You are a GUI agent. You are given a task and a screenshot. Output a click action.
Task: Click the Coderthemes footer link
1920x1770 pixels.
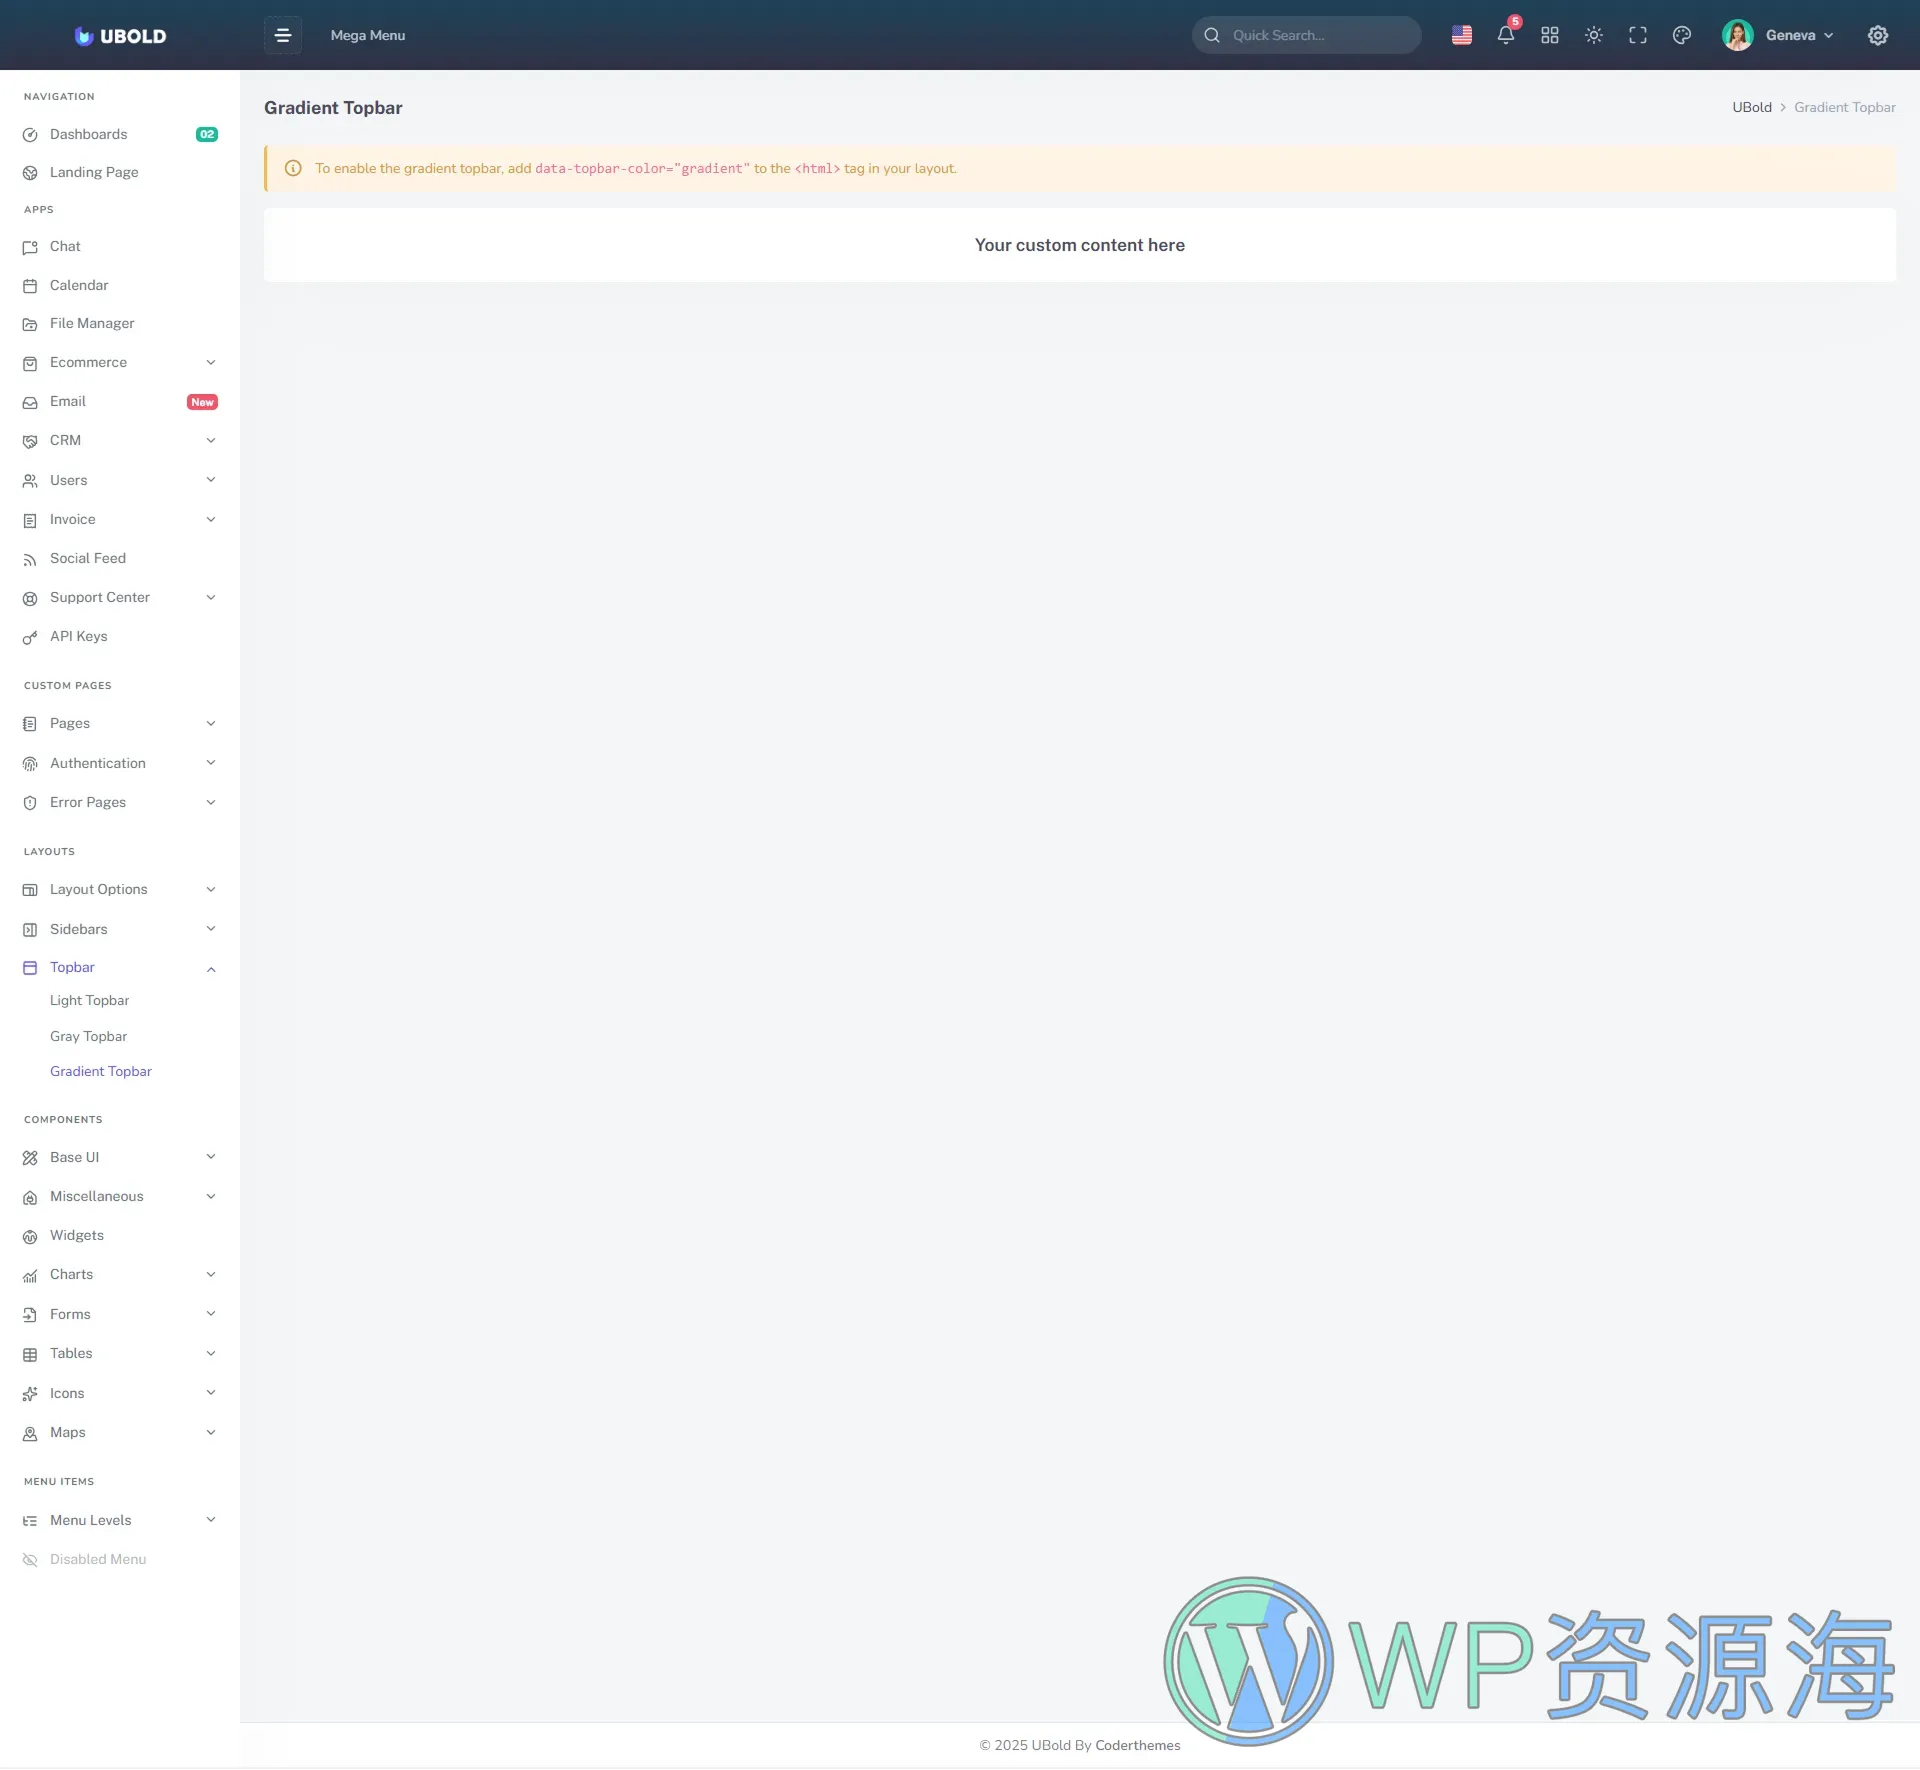[1137, 1745]
